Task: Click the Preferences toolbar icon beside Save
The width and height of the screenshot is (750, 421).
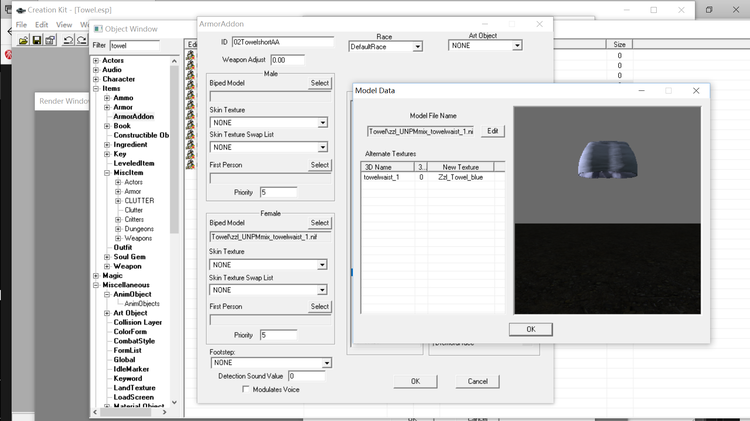Action: click(x=50, y=40)
